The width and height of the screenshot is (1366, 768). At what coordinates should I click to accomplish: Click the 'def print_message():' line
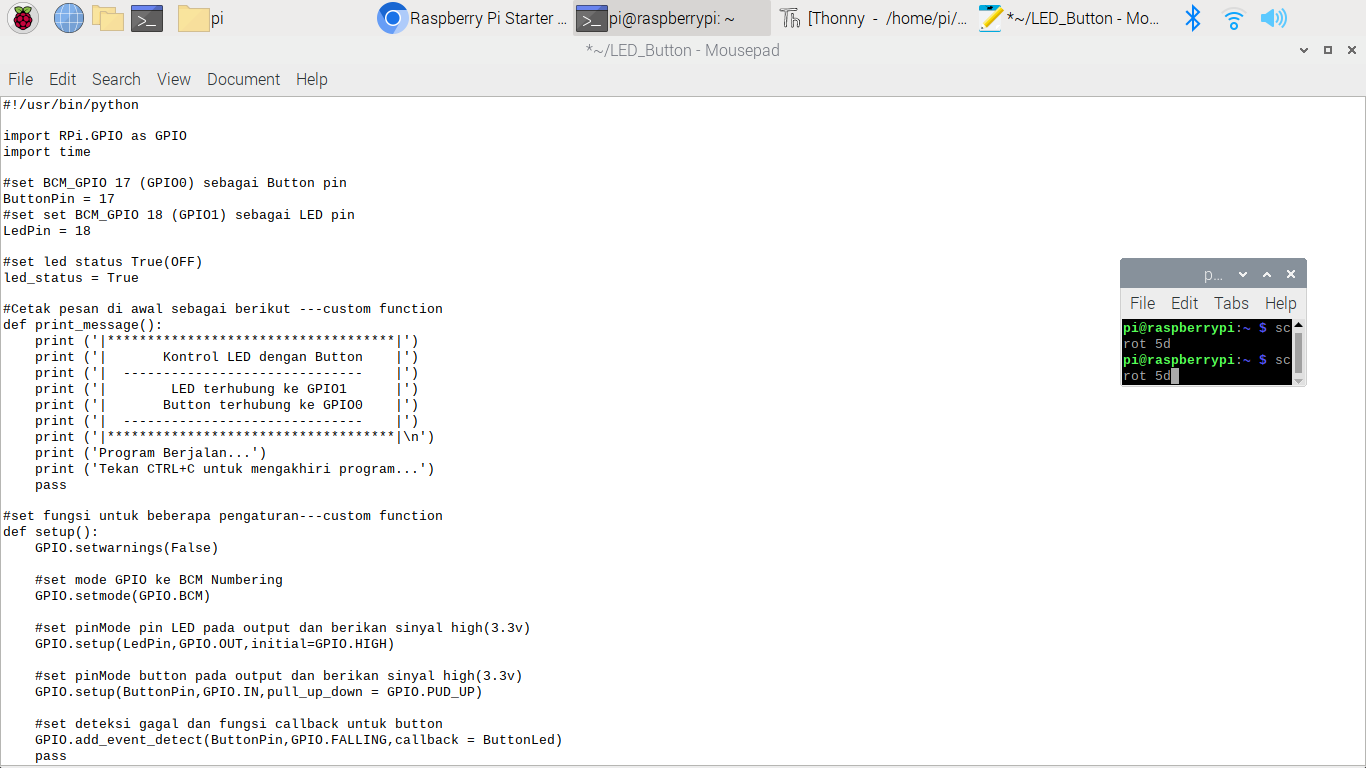pos(83,325)
